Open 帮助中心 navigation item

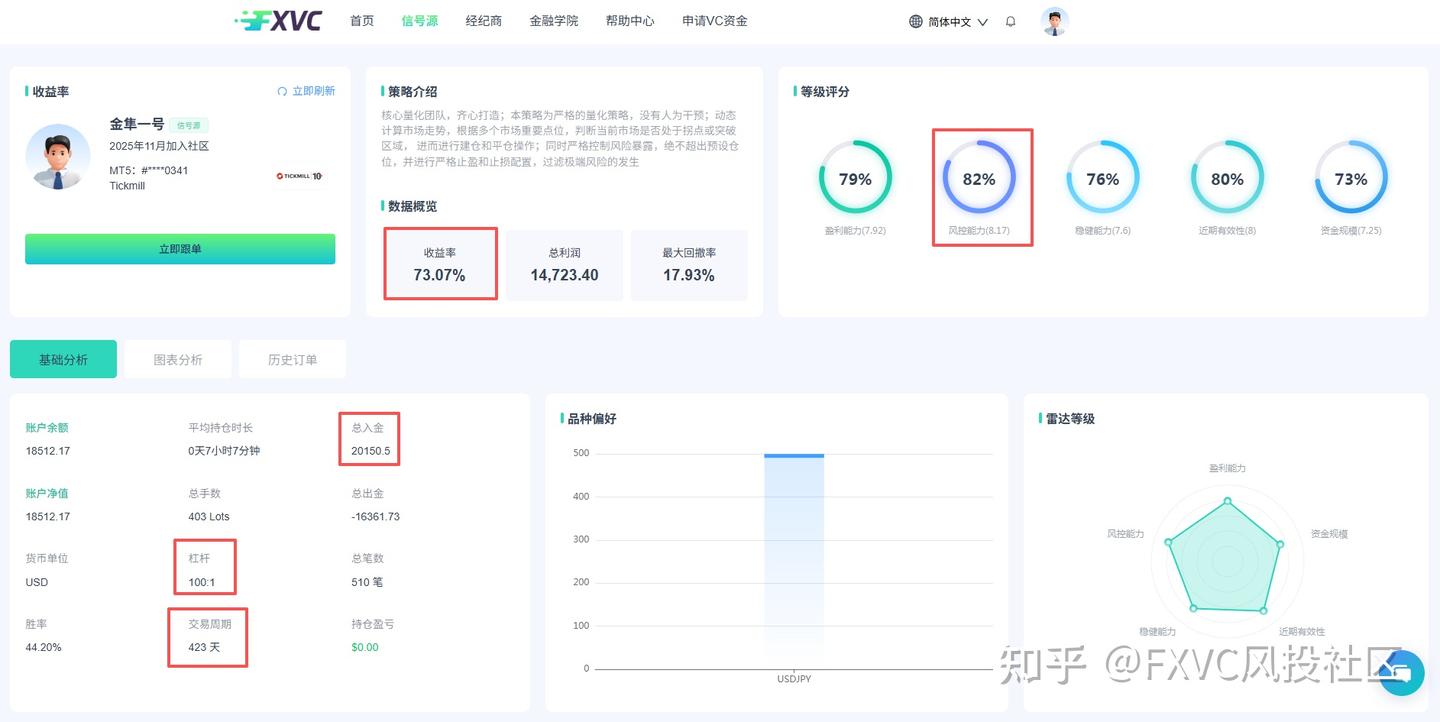tap(630, 20)
